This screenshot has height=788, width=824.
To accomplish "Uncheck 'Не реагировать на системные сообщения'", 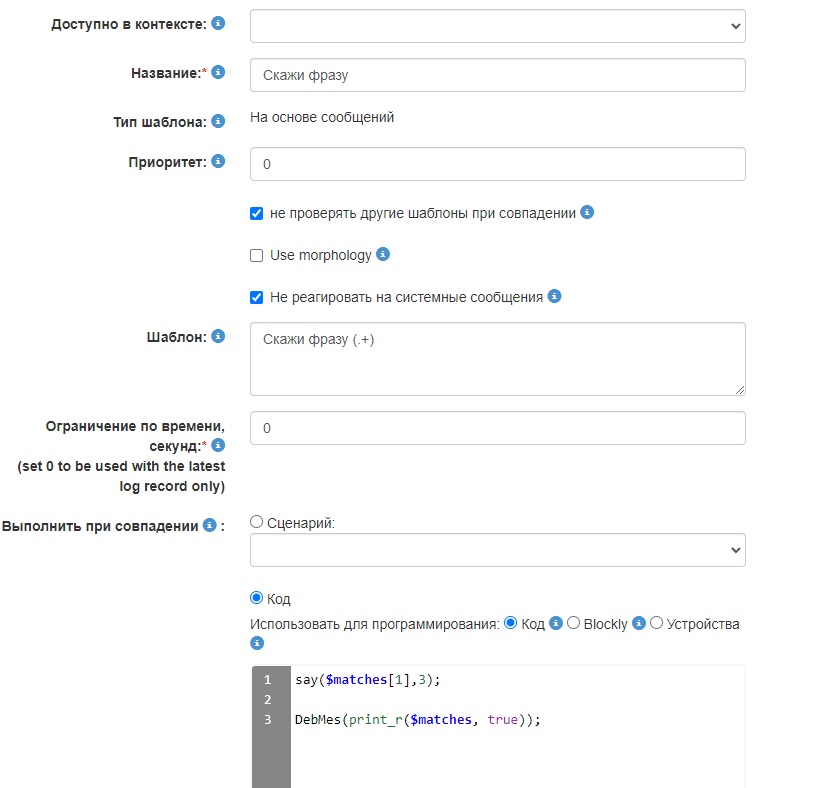I will [x=257, y=297].
